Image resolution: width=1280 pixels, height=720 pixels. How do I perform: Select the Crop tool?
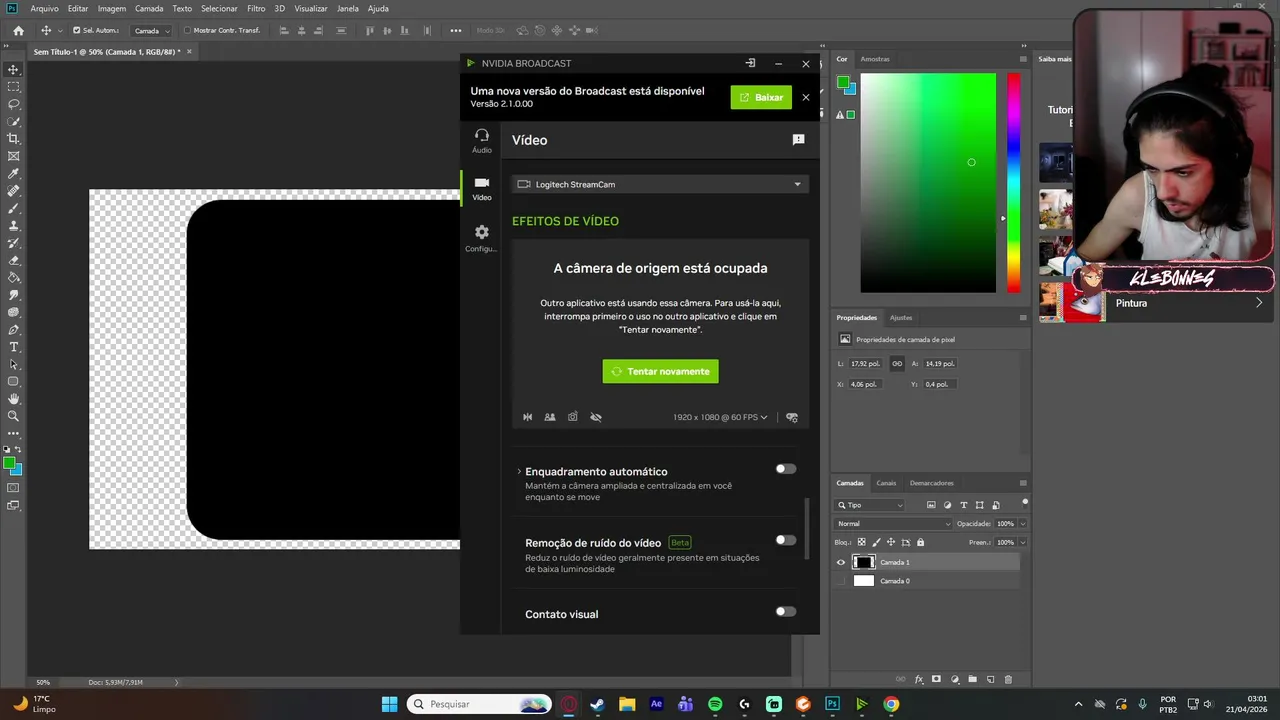(x=13, y=139)
